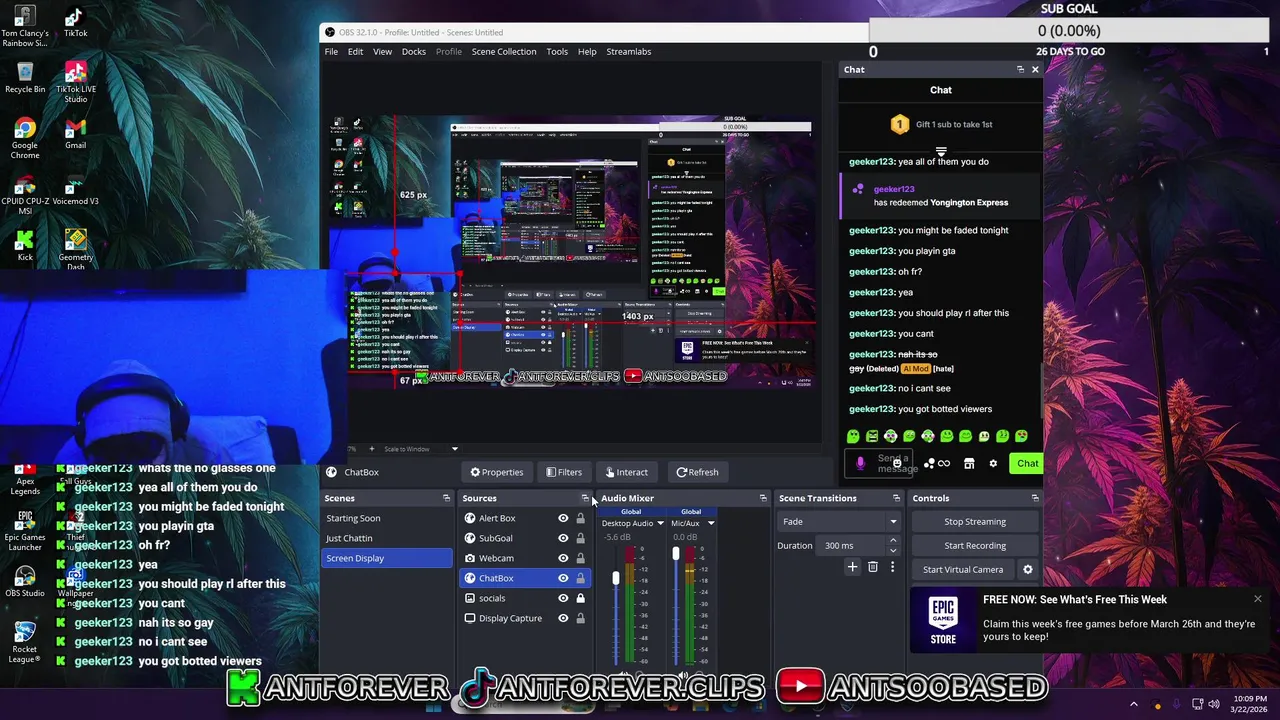Image resolution: width=1280 pixels, height=720 pixels.
Task: Open the Edit menu
Action: tap(355, 51)
